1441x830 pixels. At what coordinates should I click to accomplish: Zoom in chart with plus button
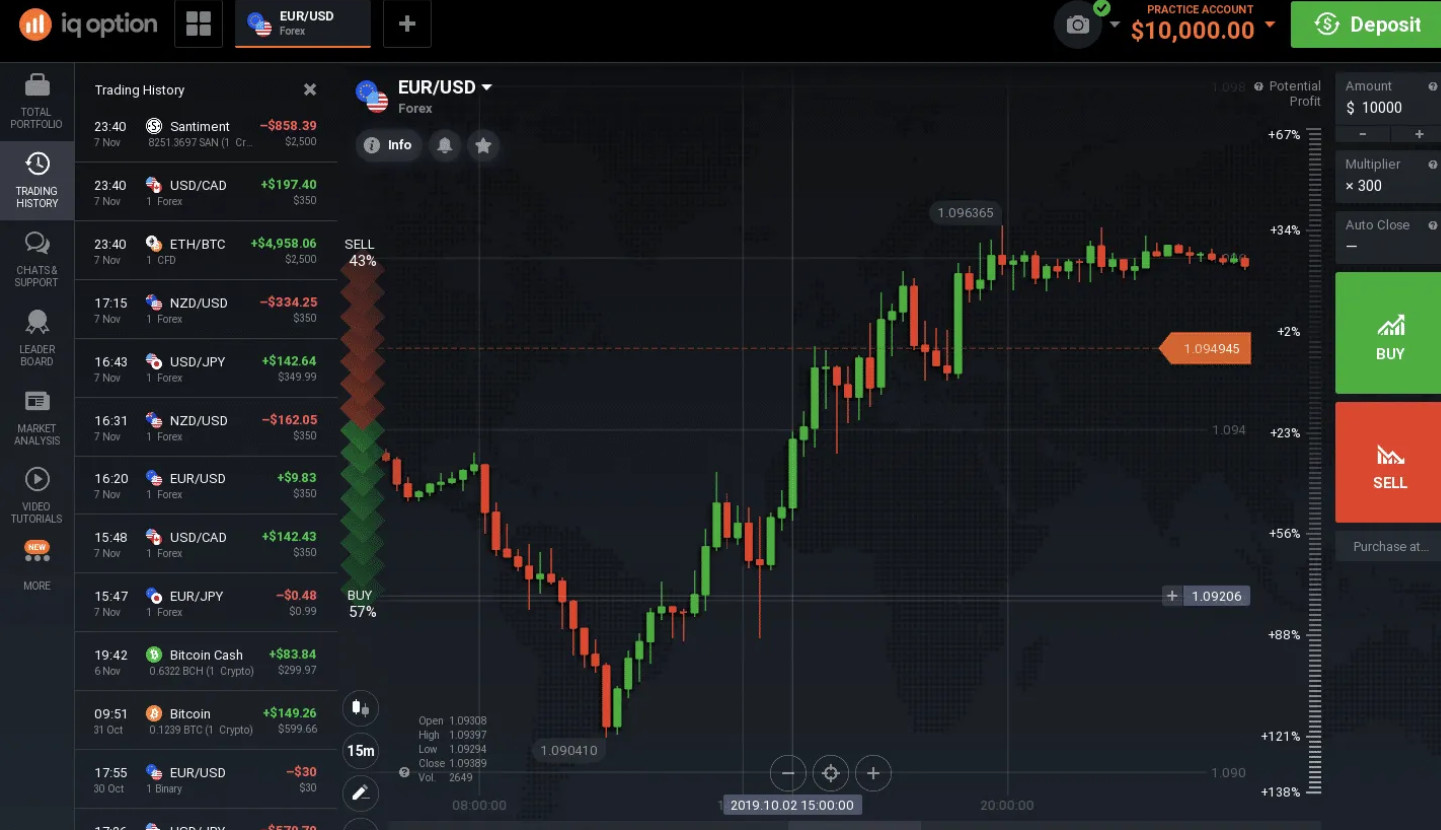coord(873,773)
